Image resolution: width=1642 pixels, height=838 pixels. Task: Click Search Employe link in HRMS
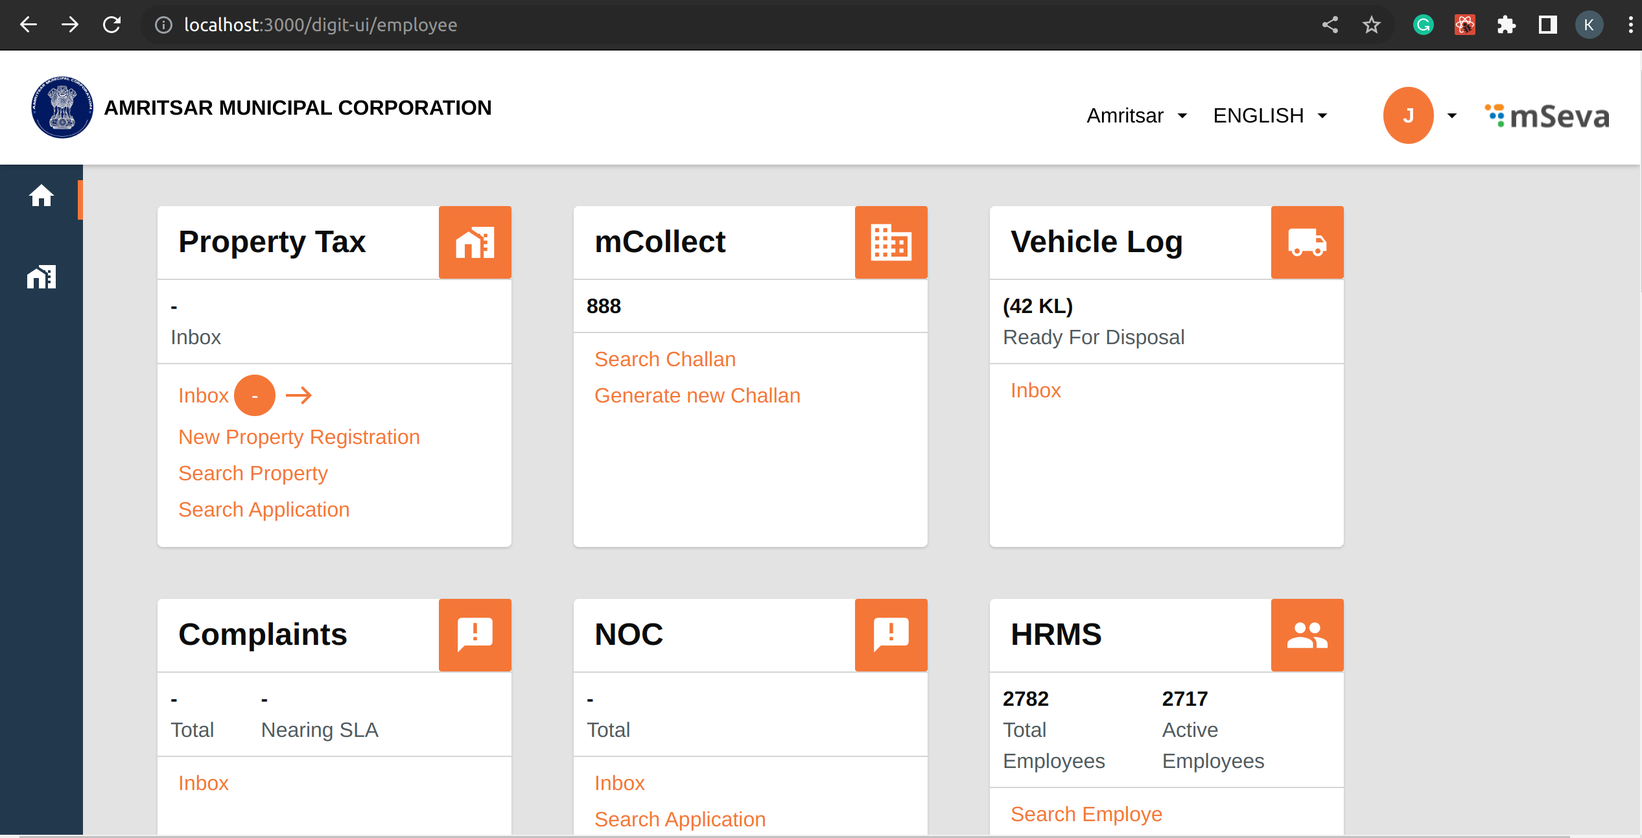click(1086, 814)
